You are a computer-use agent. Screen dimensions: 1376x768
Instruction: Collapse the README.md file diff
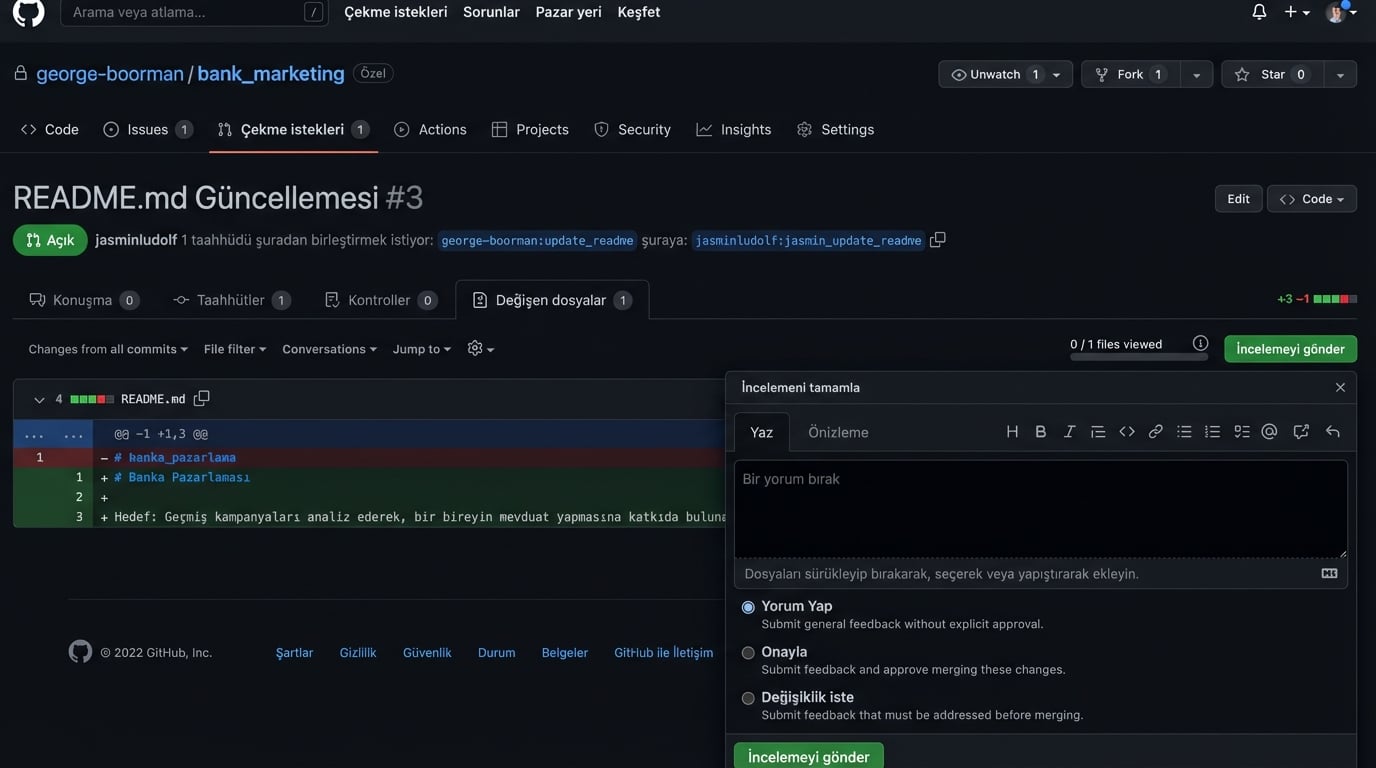(x=39, y=400)
